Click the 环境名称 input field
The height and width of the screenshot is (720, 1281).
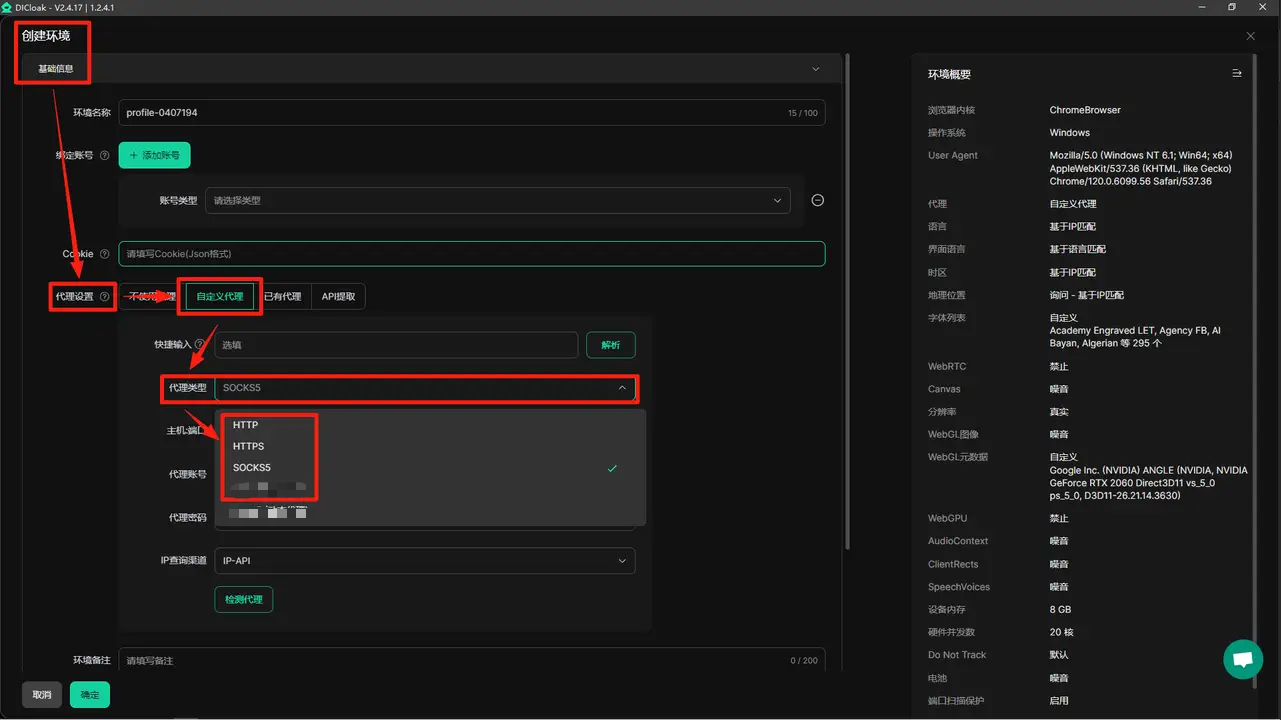pyautogui.click(x=450, y=113)
